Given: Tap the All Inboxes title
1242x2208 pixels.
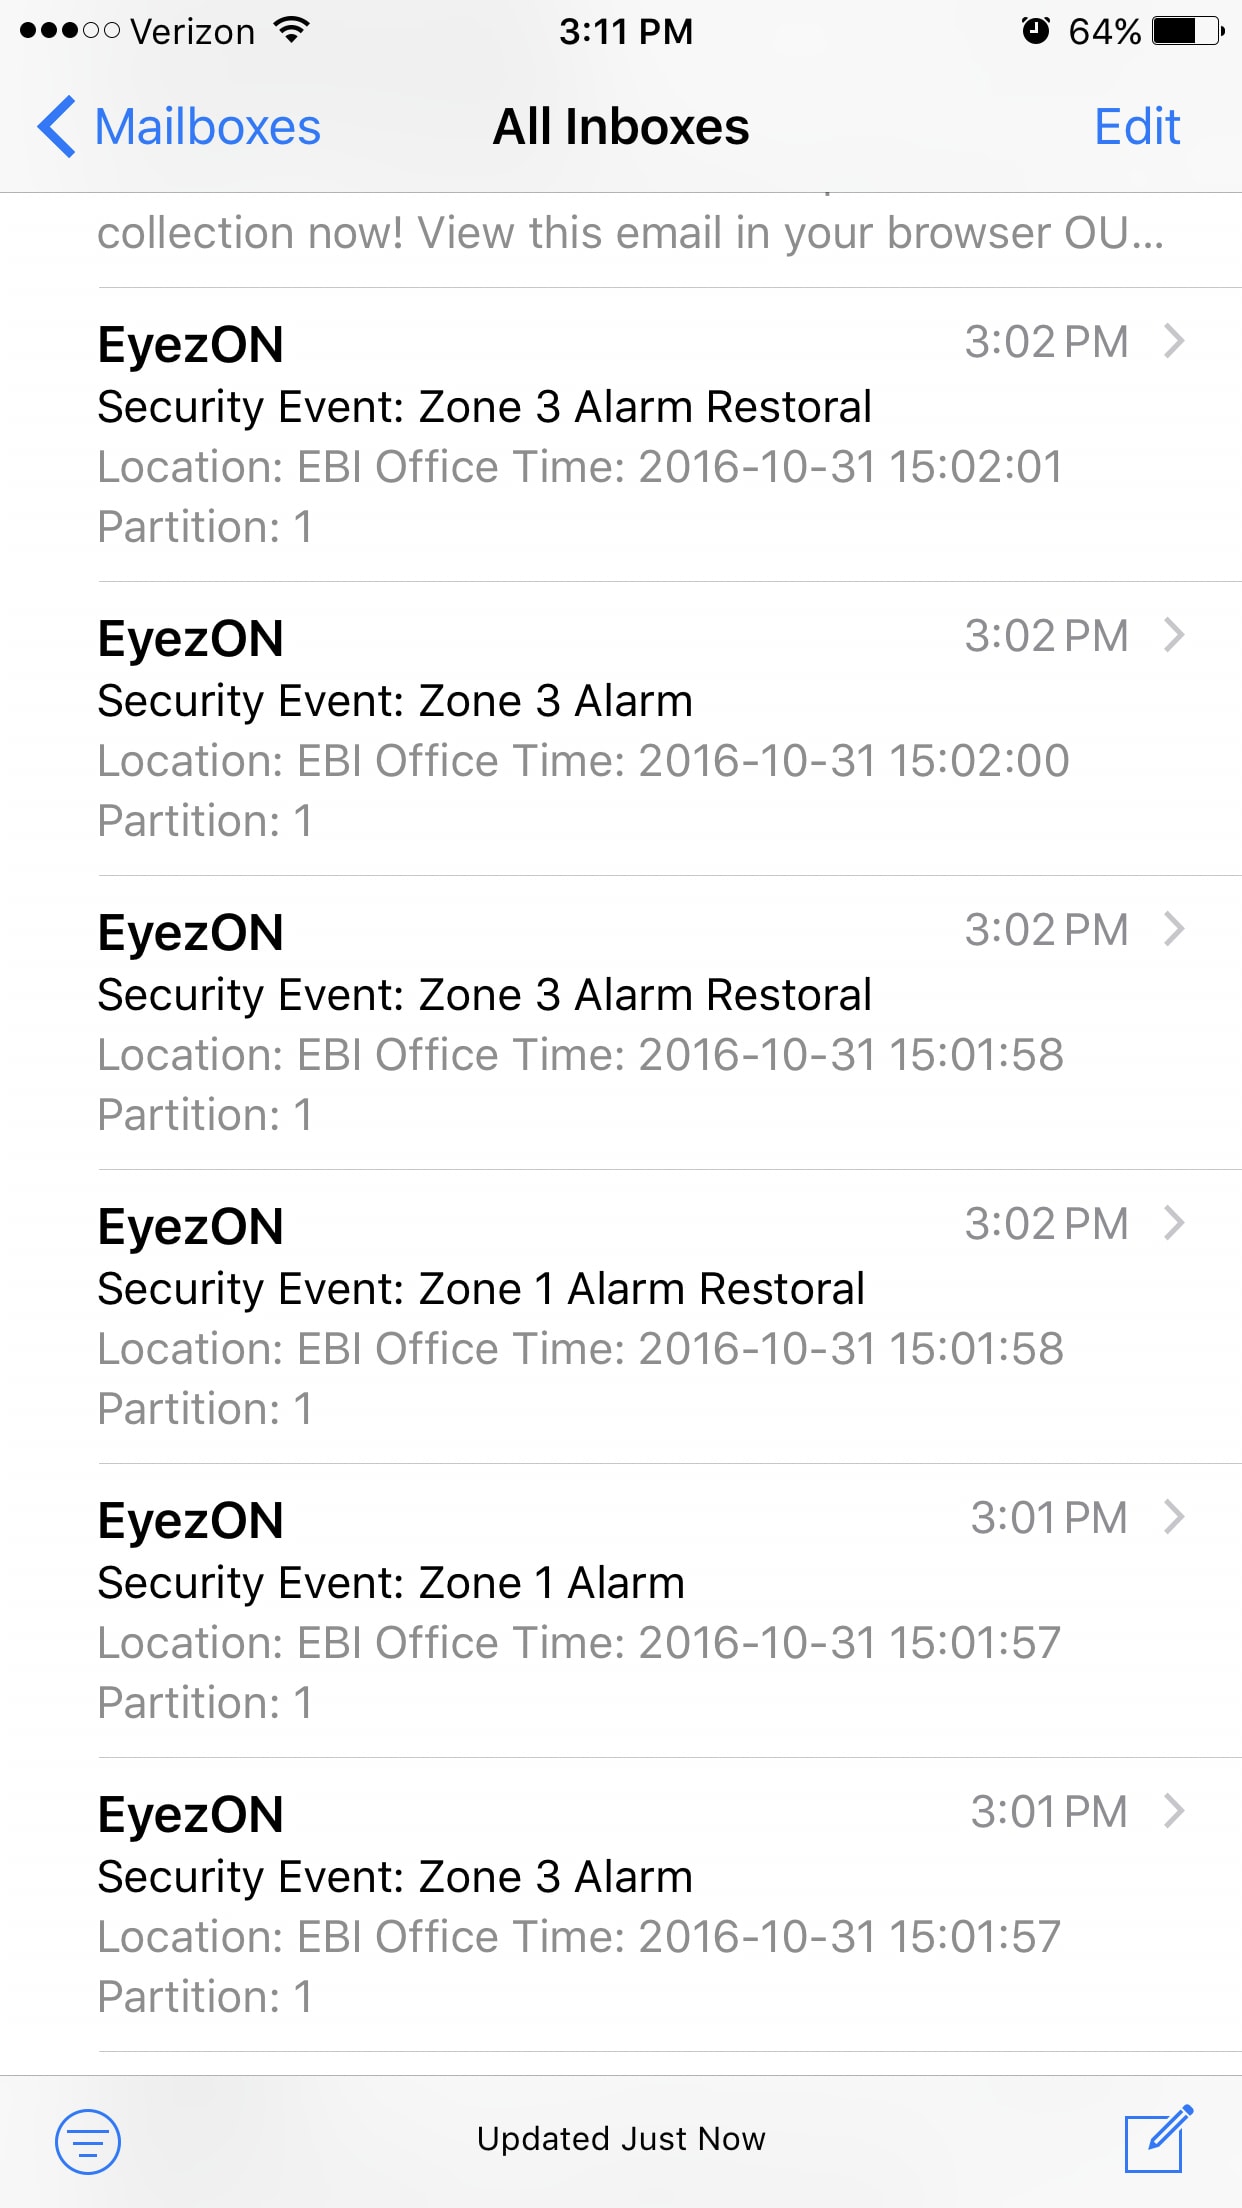Looking at the screenshot, I should coord(621,127).
